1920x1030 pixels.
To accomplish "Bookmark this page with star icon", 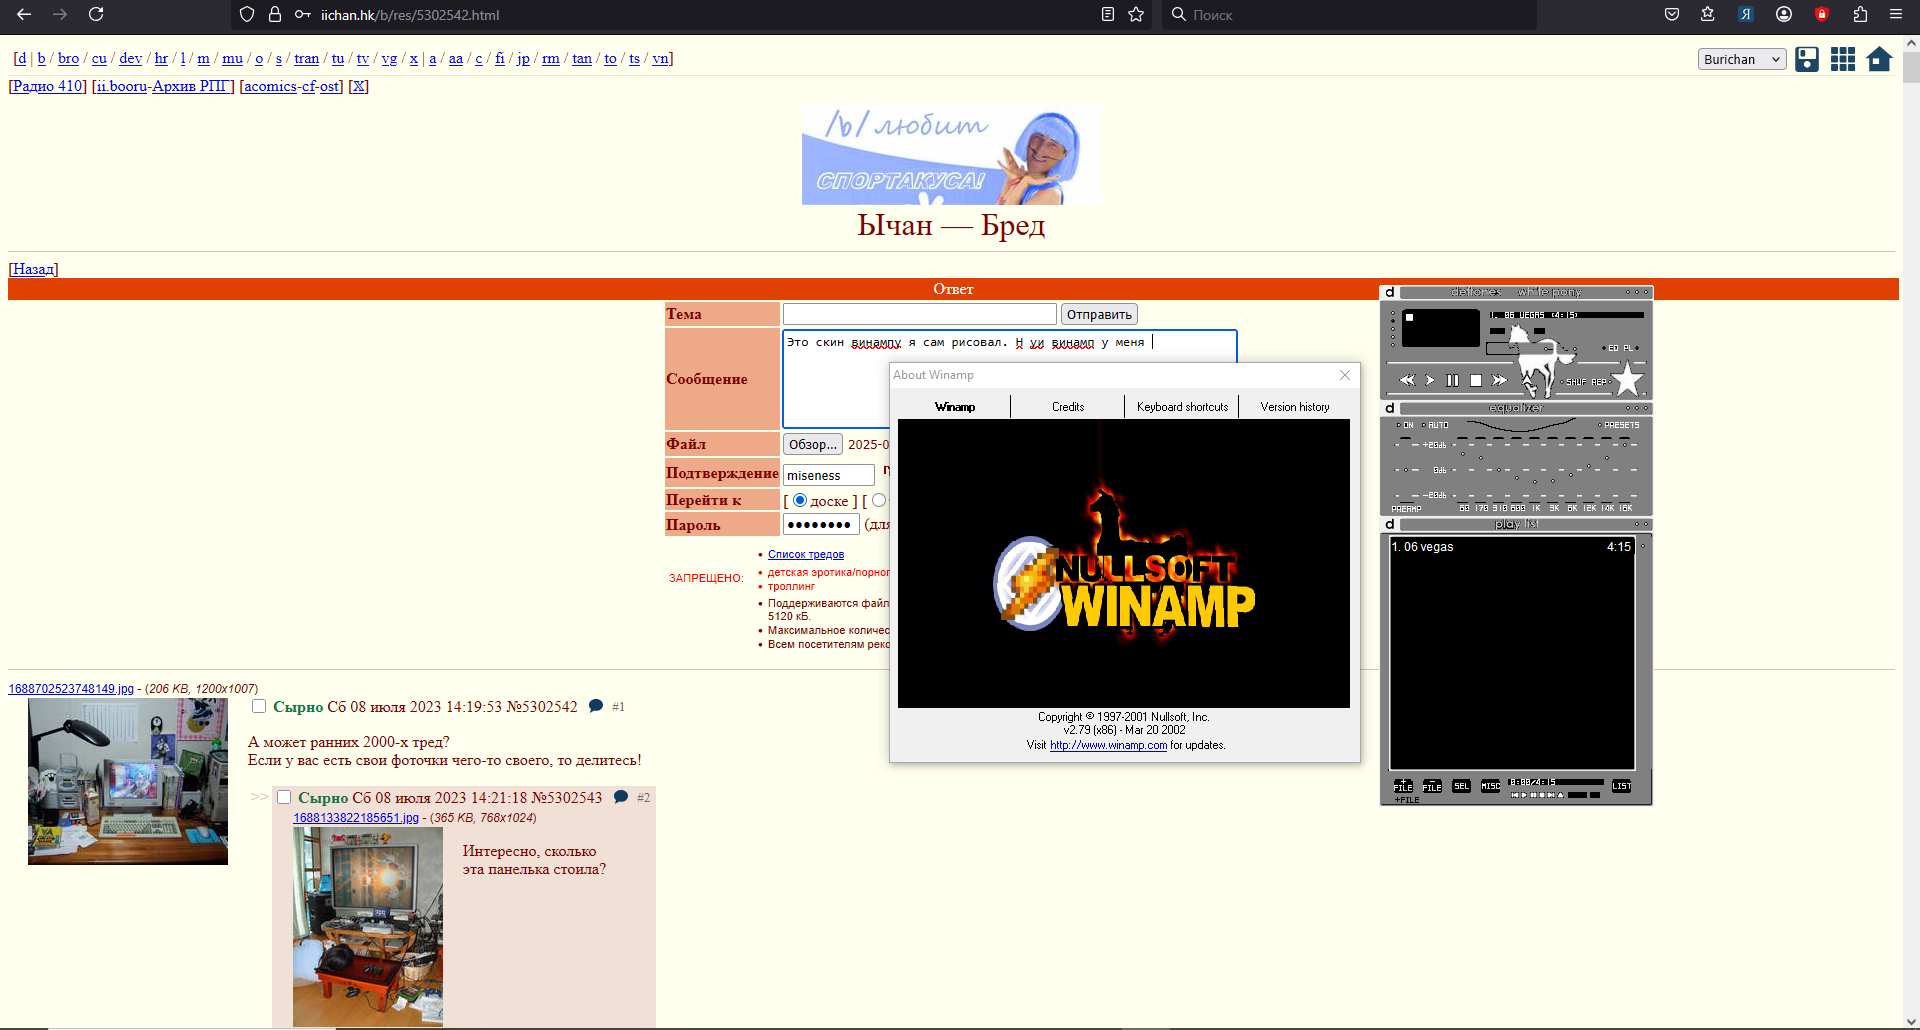I will pos(1136,14).
